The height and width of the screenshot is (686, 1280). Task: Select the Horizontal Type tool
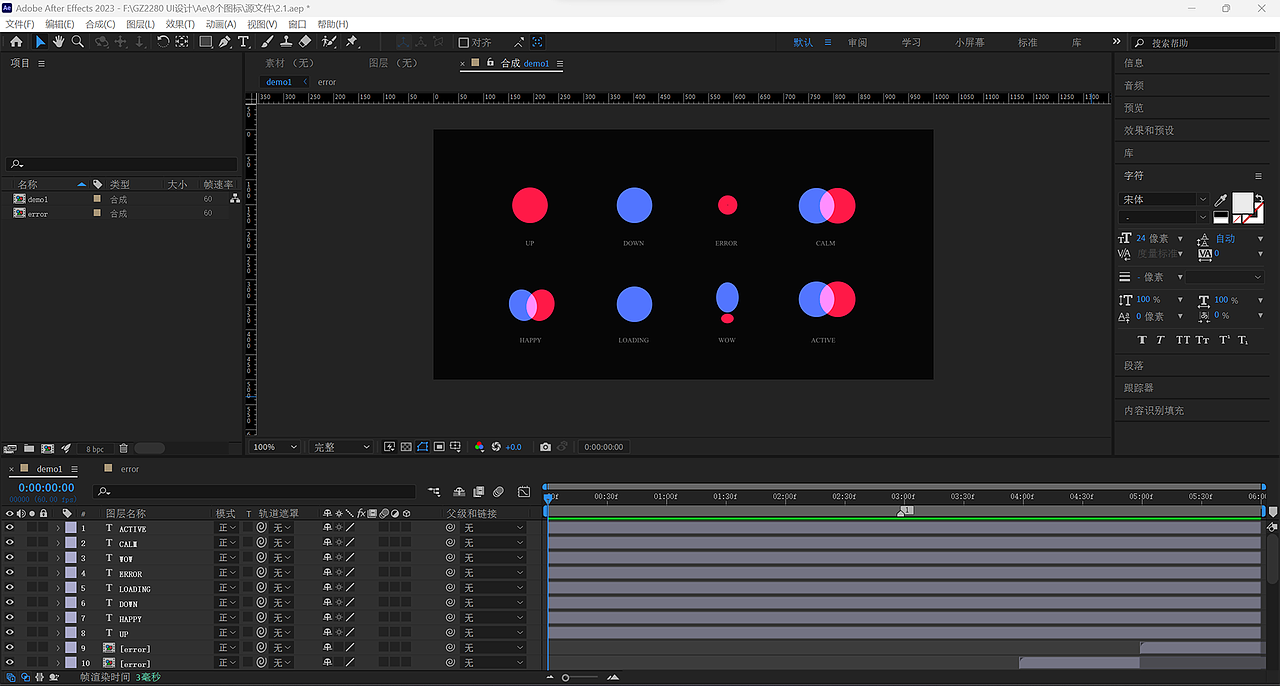[x=243, y=42]
